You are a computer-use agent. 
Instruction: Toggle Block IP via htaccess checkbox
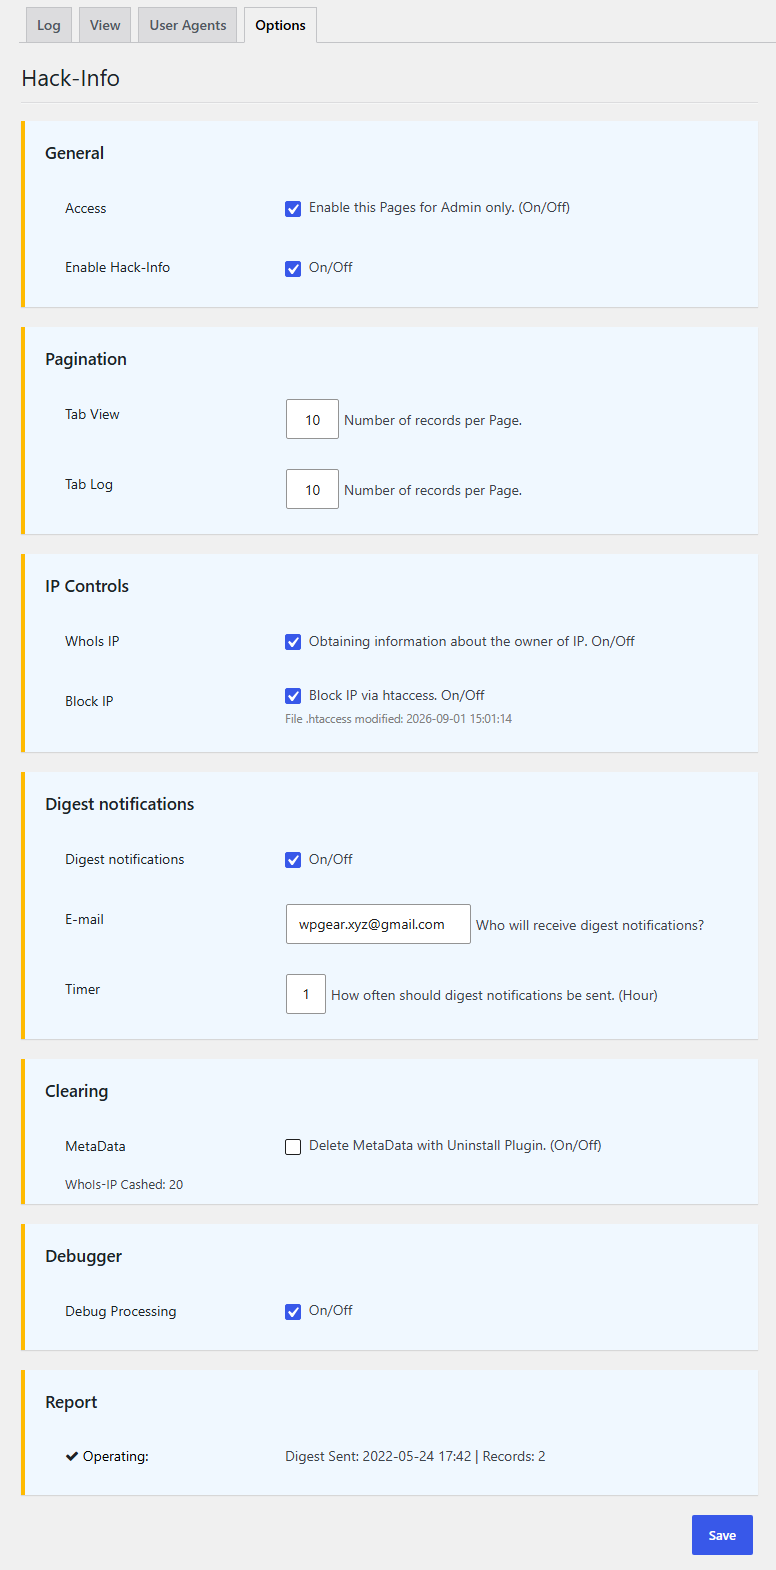(293, 696)
